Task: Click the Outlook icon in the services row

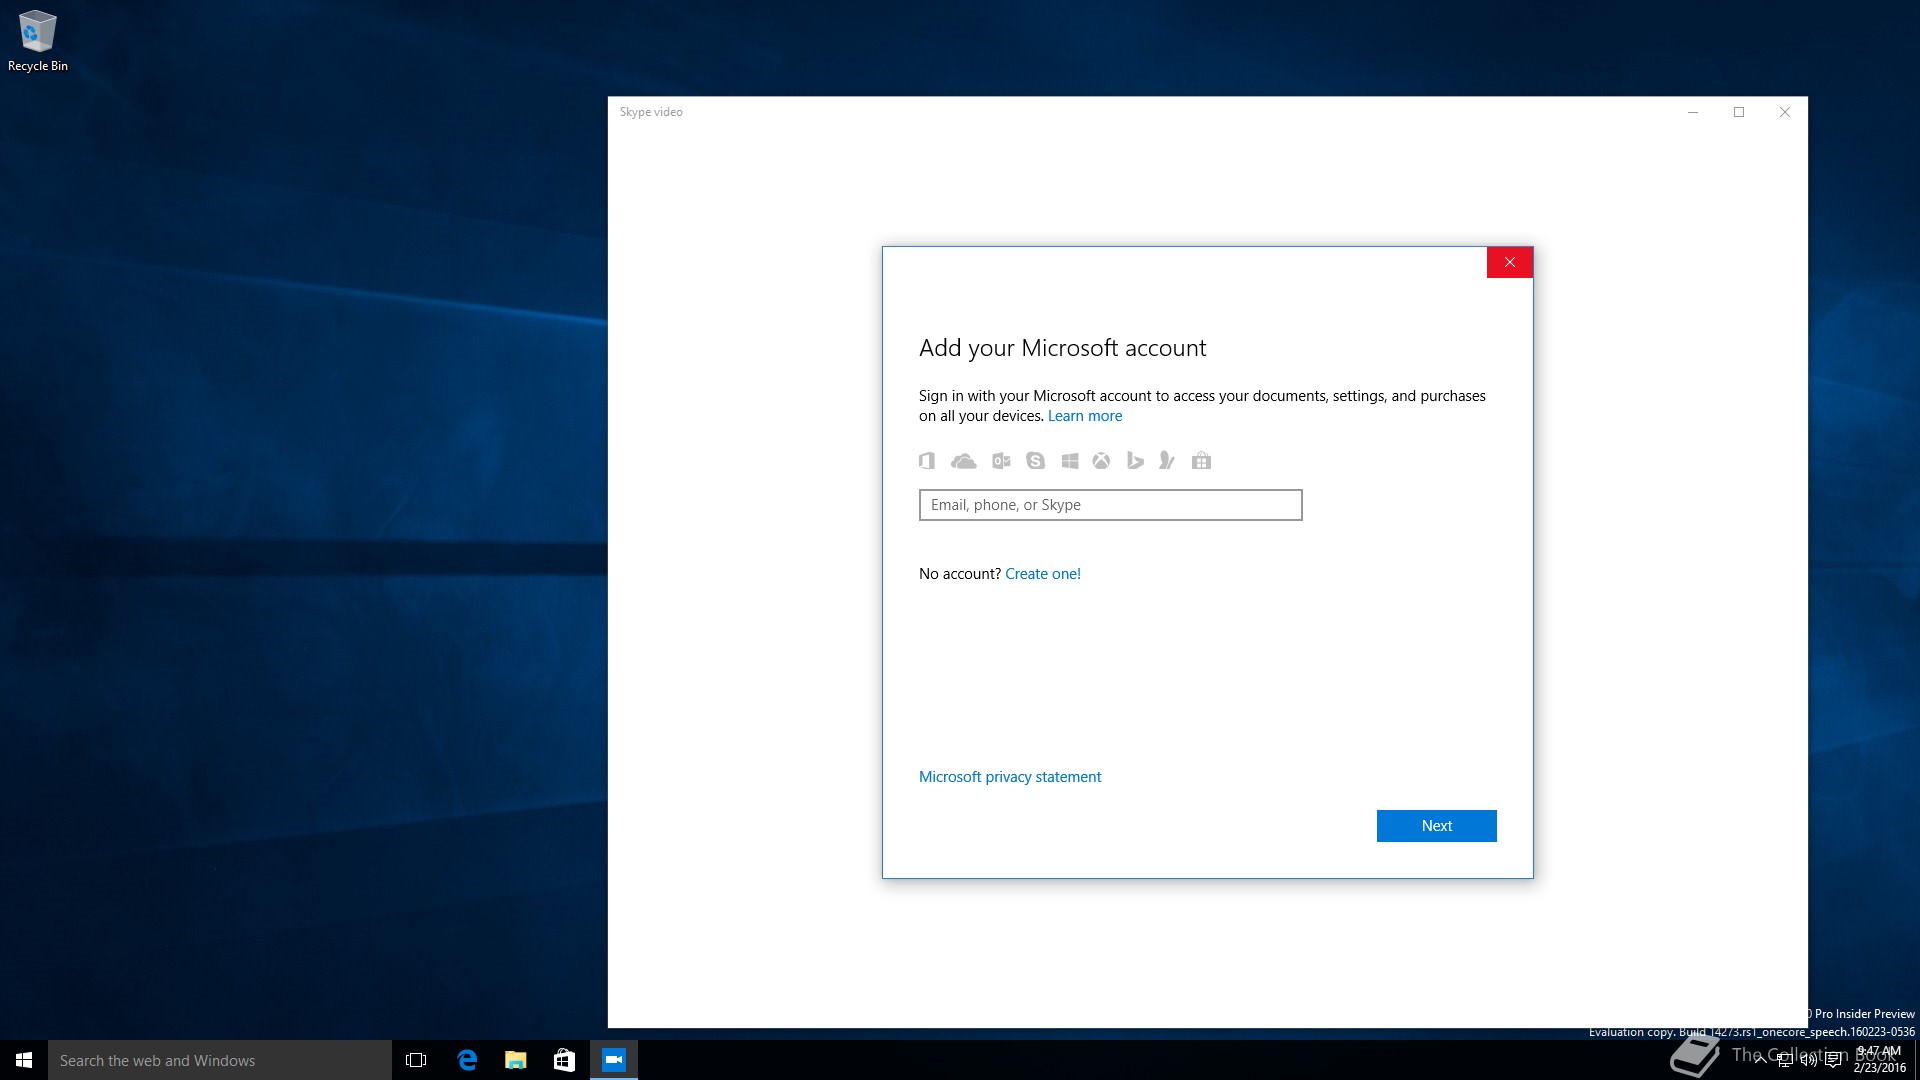Action: (x=1001, y=461)
